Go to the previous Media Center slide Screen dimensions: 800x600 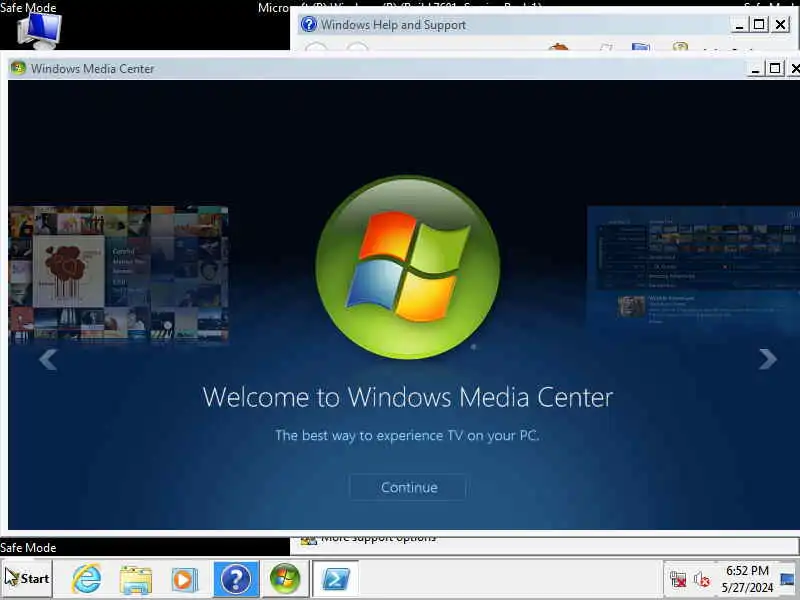[x=48, y=359]
